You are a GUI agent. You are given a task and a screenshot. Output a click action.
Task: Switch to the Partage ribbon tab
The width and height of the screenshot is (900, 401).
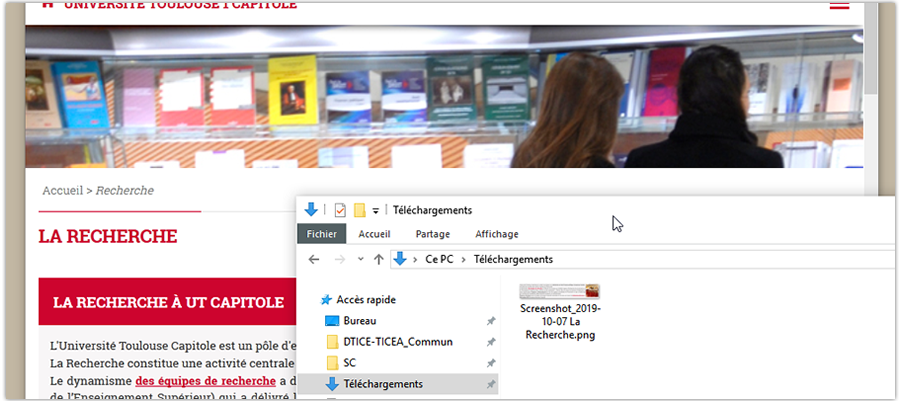coord(433,234)
